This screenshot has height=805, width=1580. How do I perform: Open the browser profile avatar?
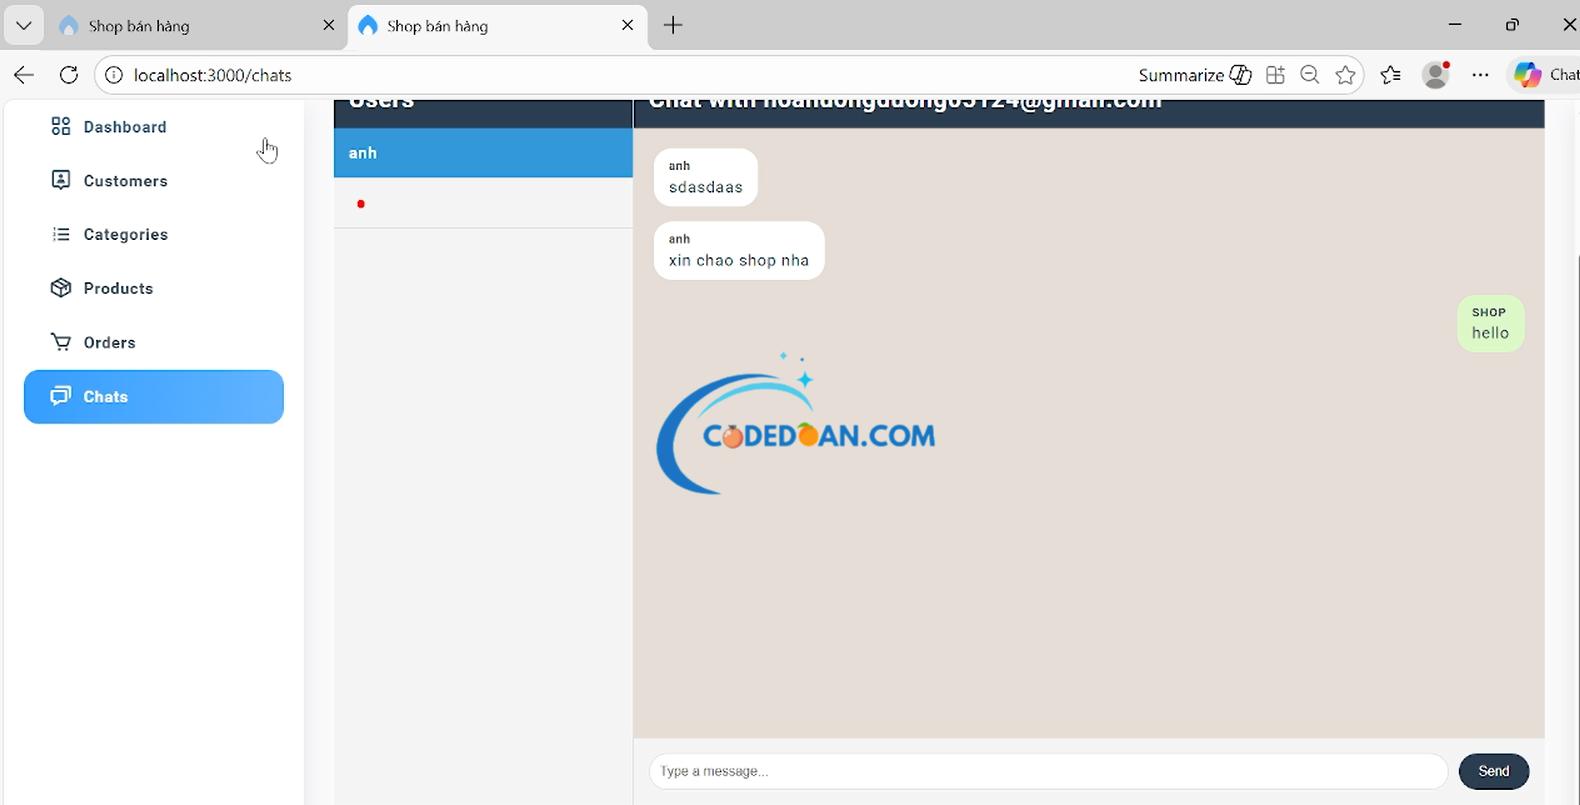pos(1436,75)
